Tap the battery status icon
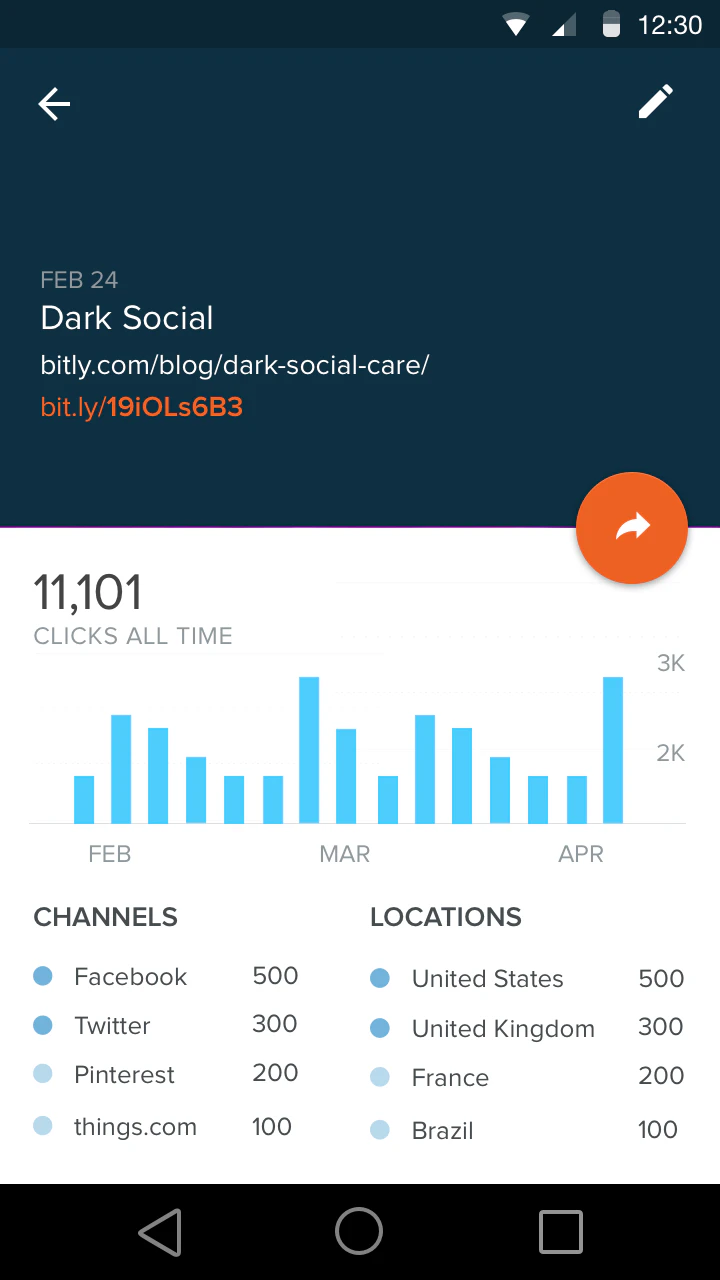 click(610, 24)
